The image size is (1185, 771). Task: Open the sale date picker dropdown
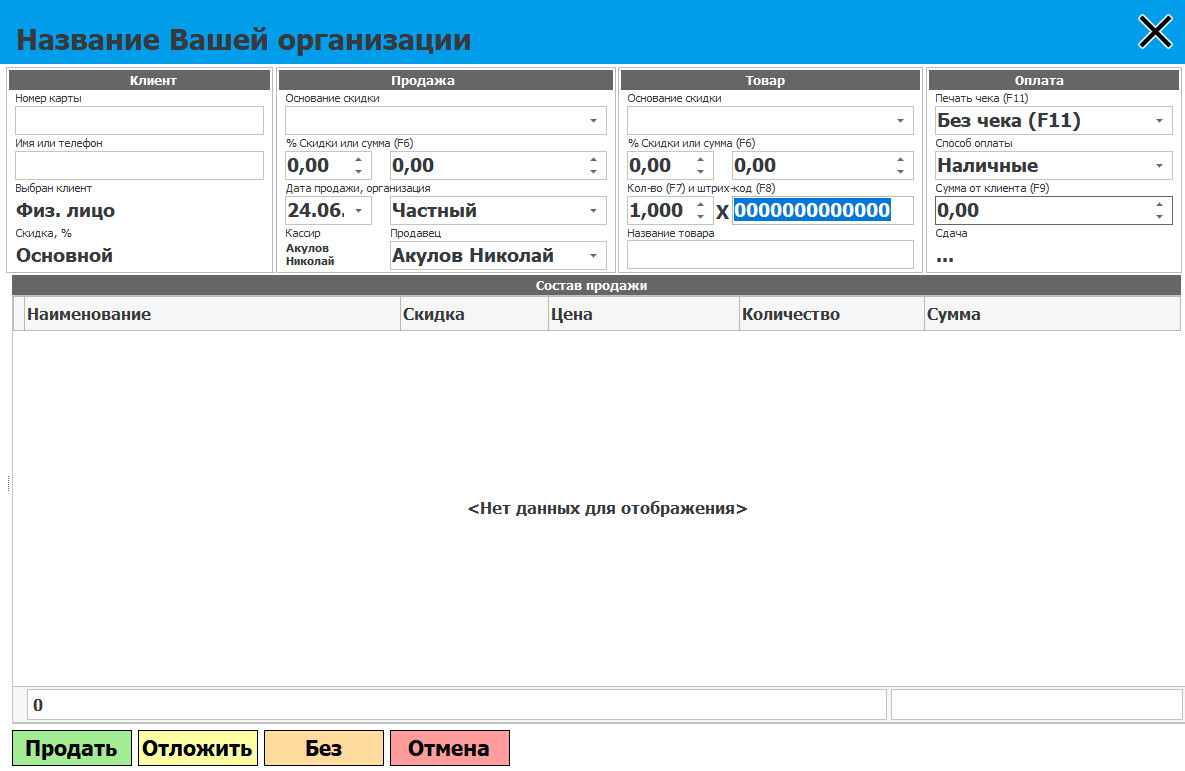coord(358,211)
